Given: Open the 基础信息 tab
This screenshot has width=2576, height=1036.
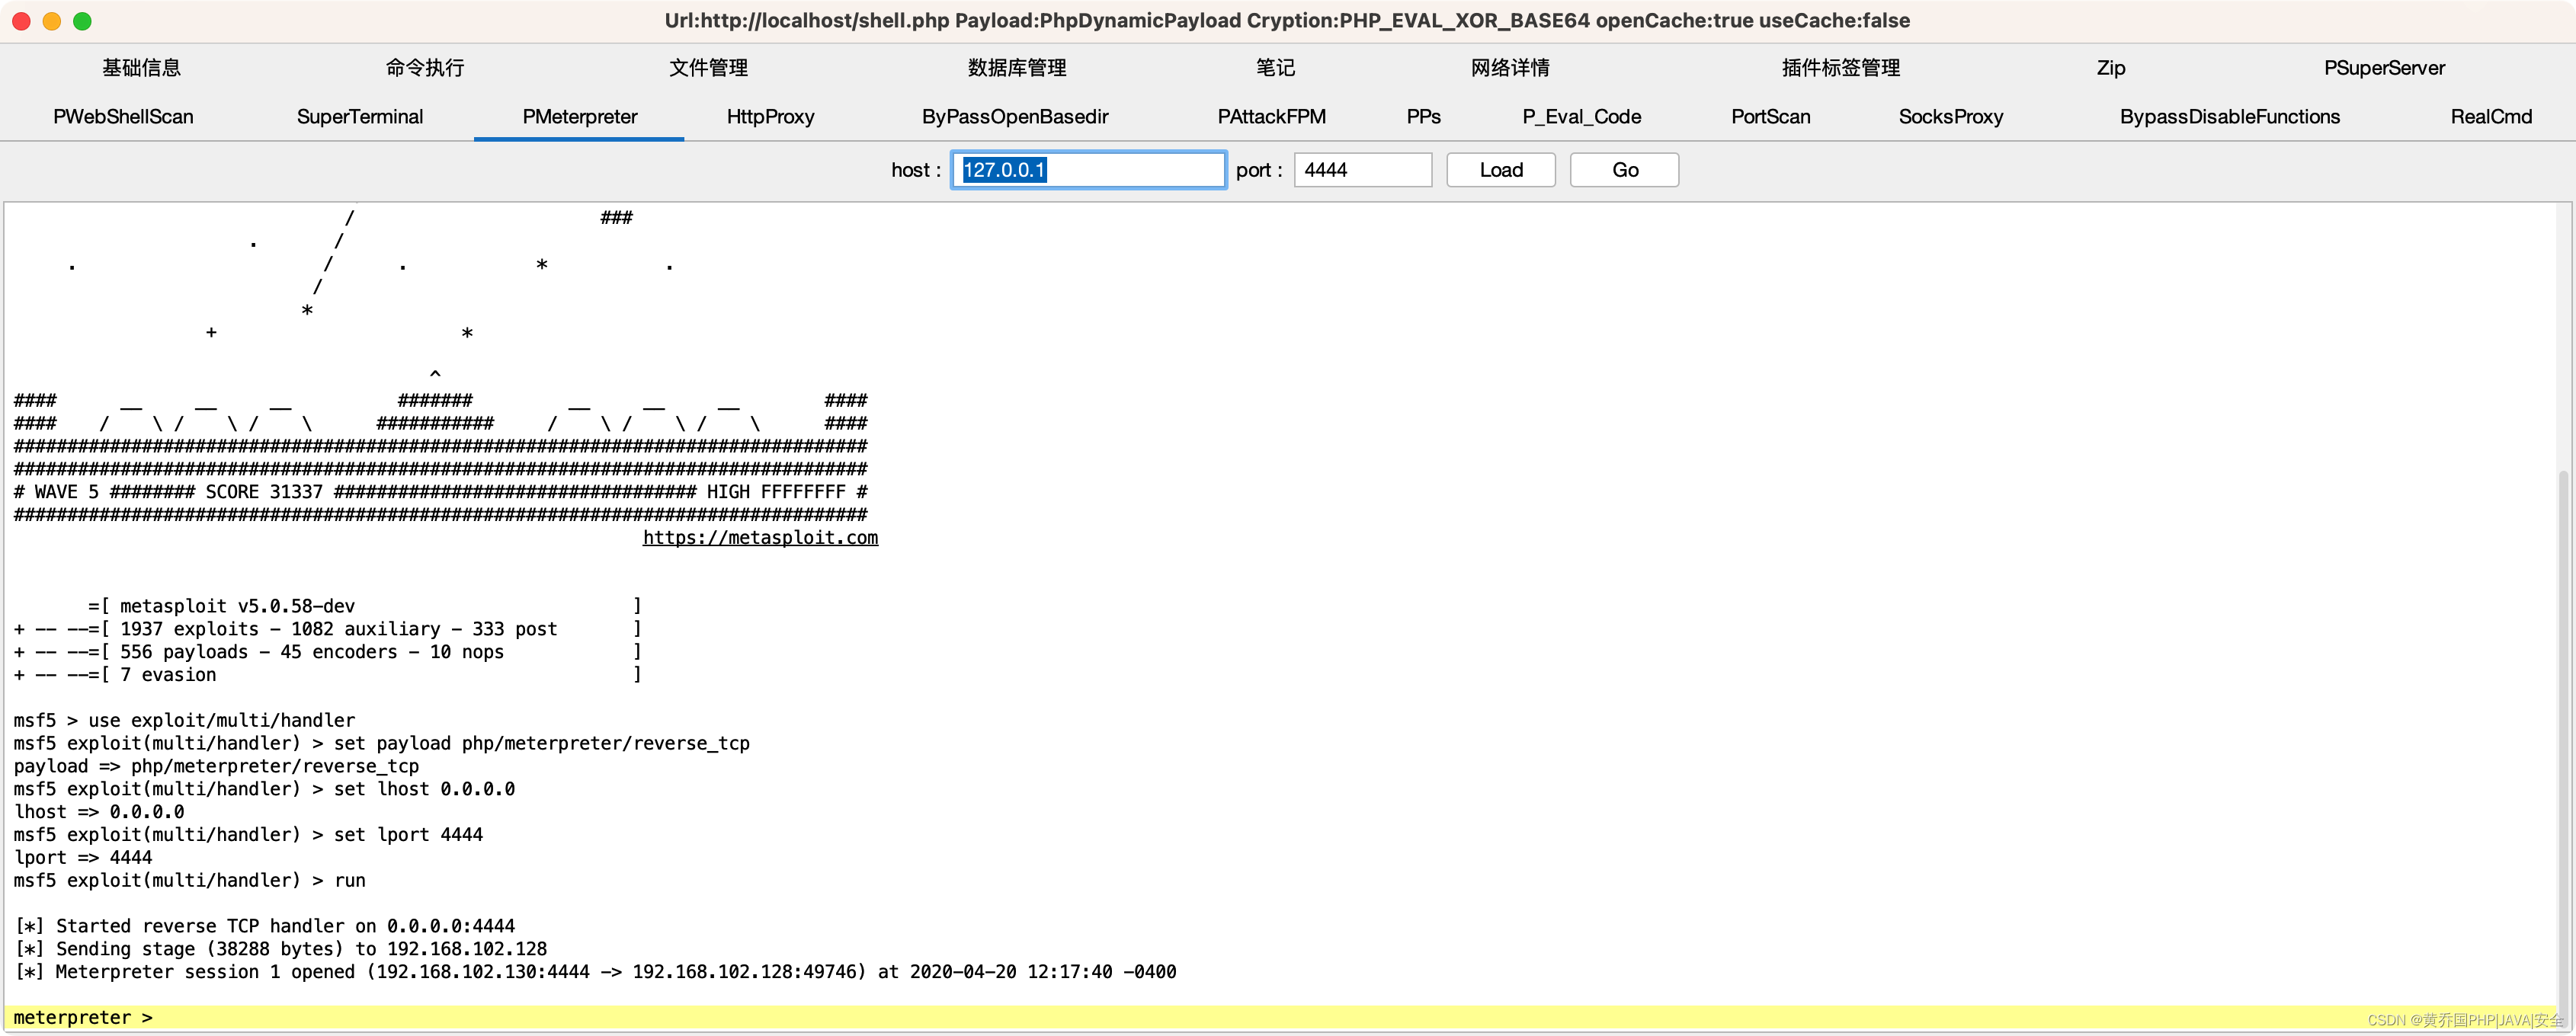Looking at the screenshot, I should pos(141,68).
